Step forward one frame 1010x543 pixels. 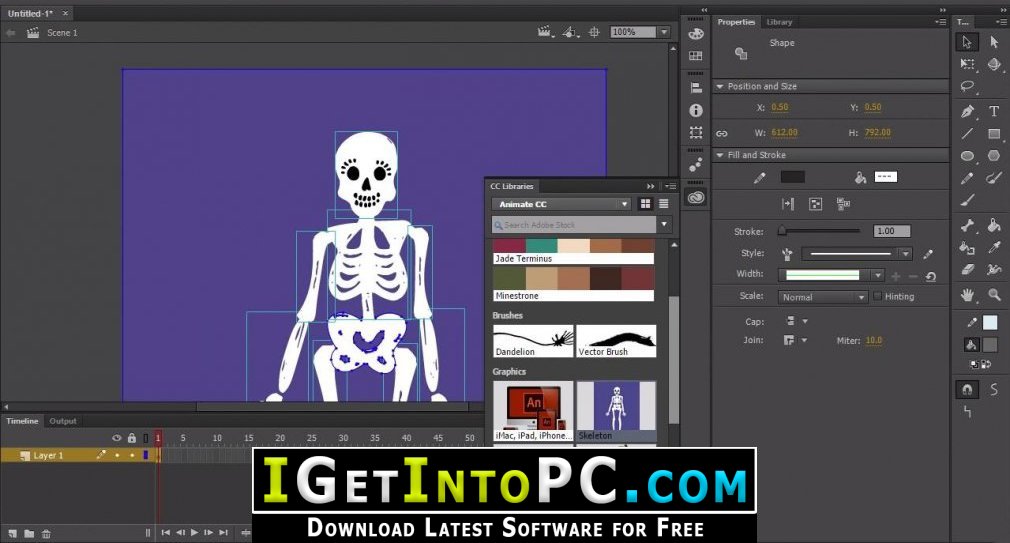[208, 533]
